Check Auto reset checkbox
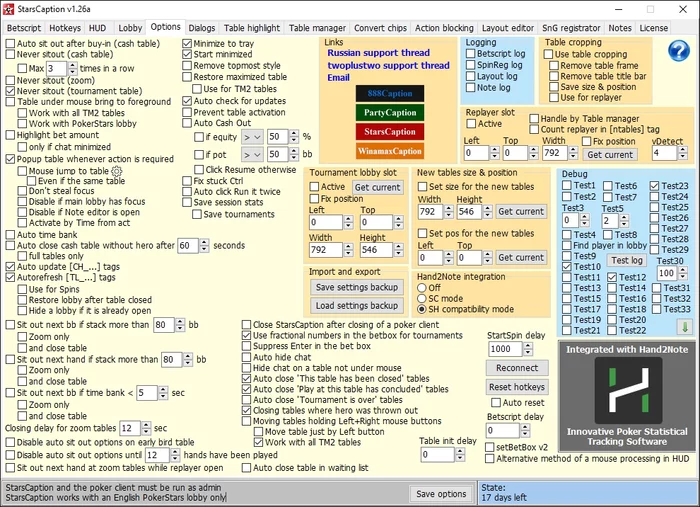Viewport: 700px width, 507px height. (x=496, y=403)
